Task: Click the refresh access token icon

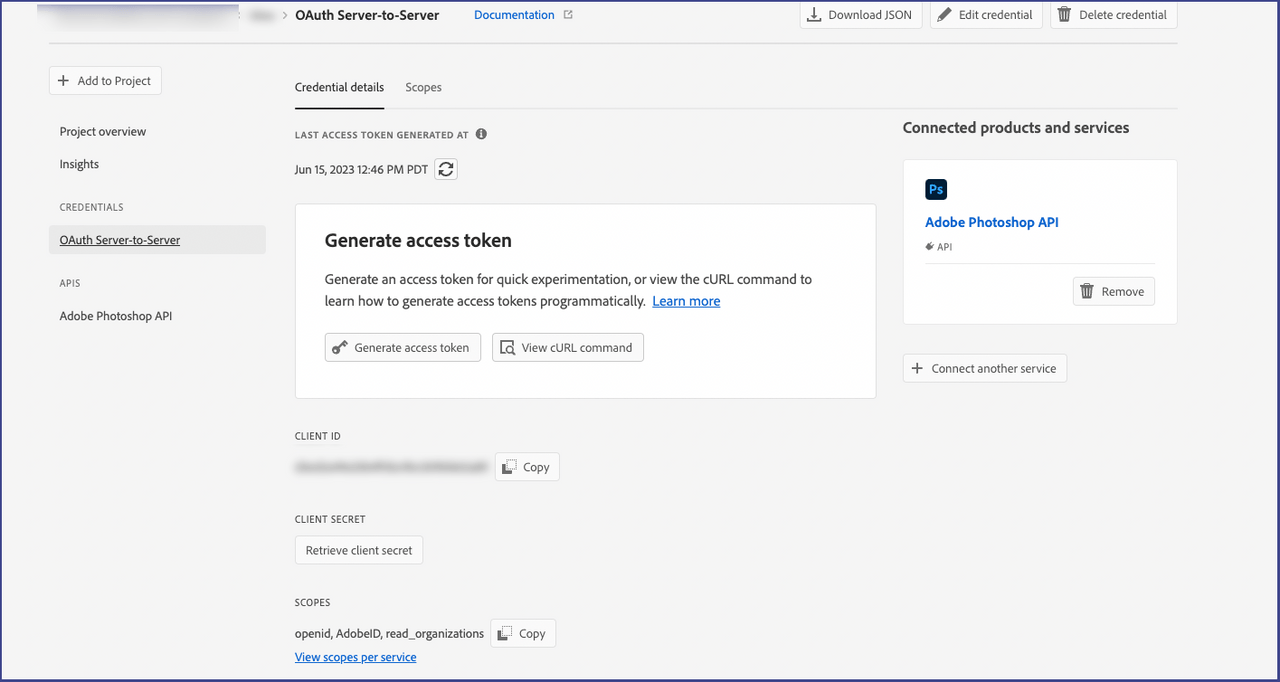Action: click(446, 169)
